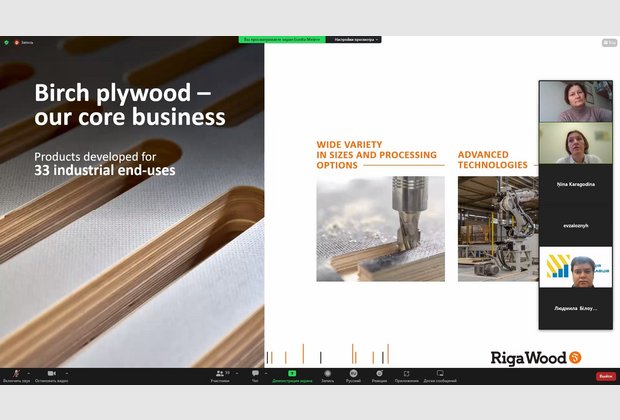The image size is (620, 420).
Task: Open the view settings dropdown at top
Action: point(353,40)
